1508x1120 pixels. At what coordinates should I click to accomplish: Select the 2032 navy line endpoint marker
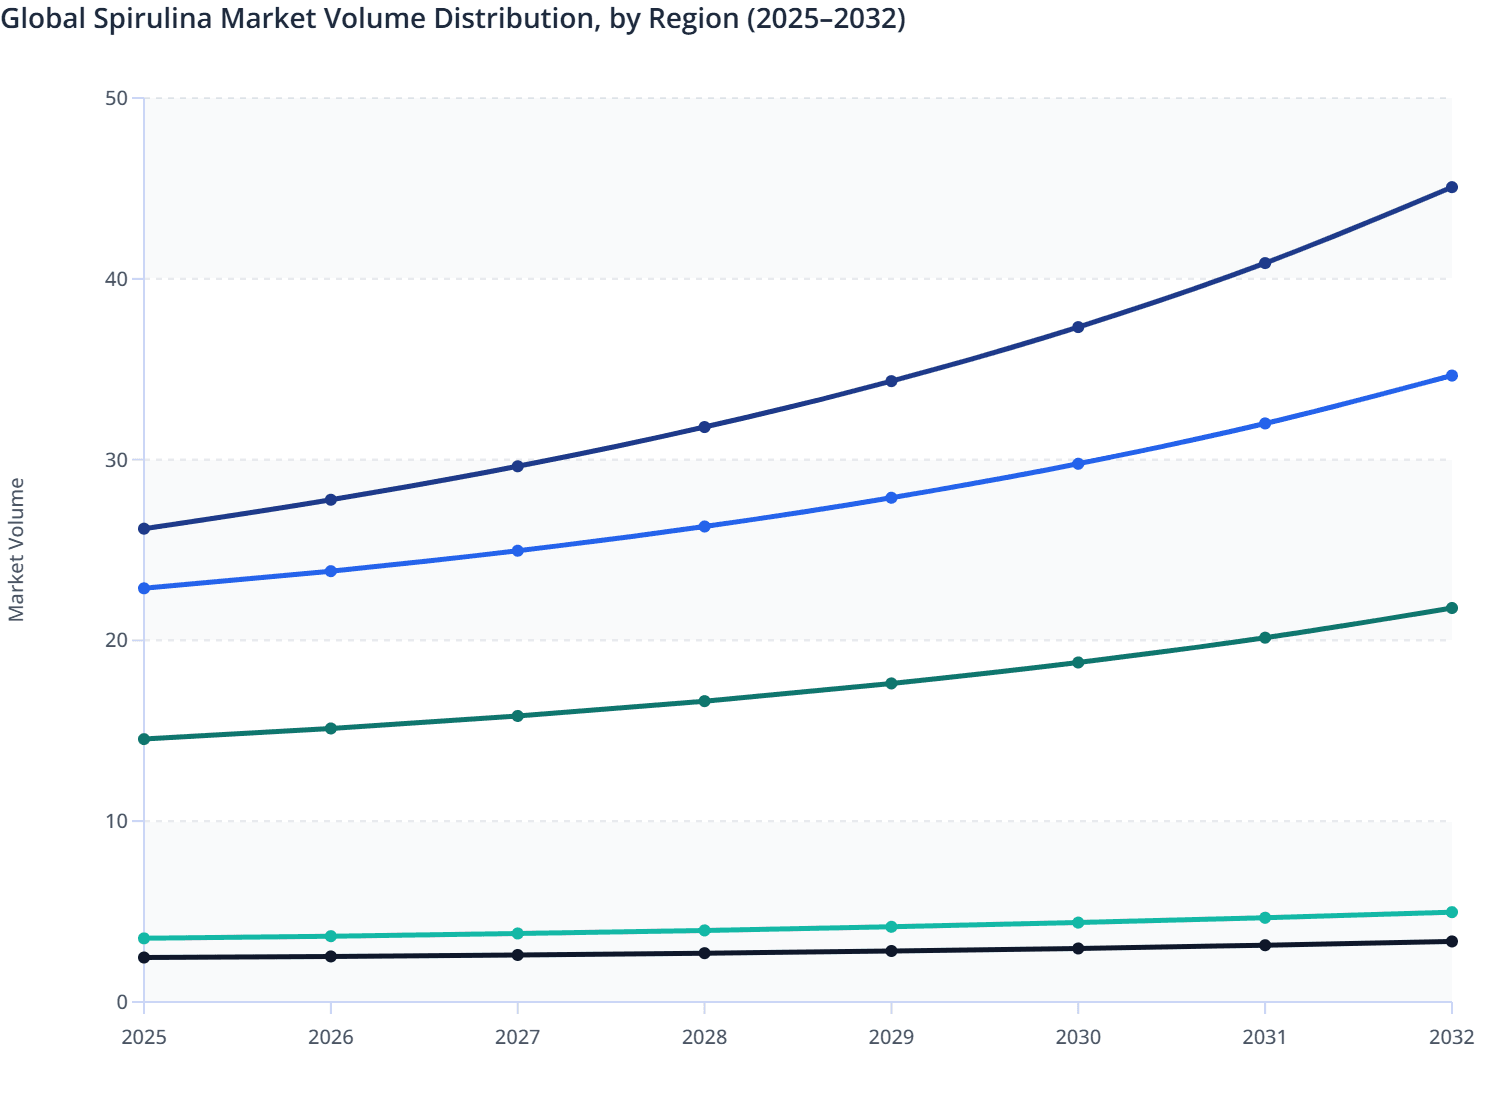click(x=1451, y=186)
